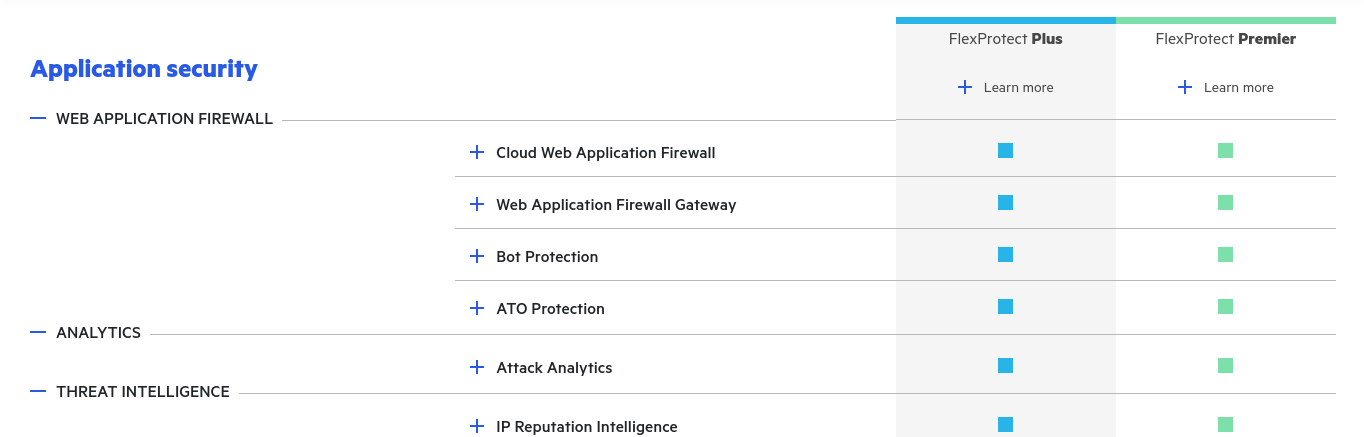This screenshot has width=1364, height=437.
Task: Expand Bot Protection via its plus icon
Action: click(477, 256)
